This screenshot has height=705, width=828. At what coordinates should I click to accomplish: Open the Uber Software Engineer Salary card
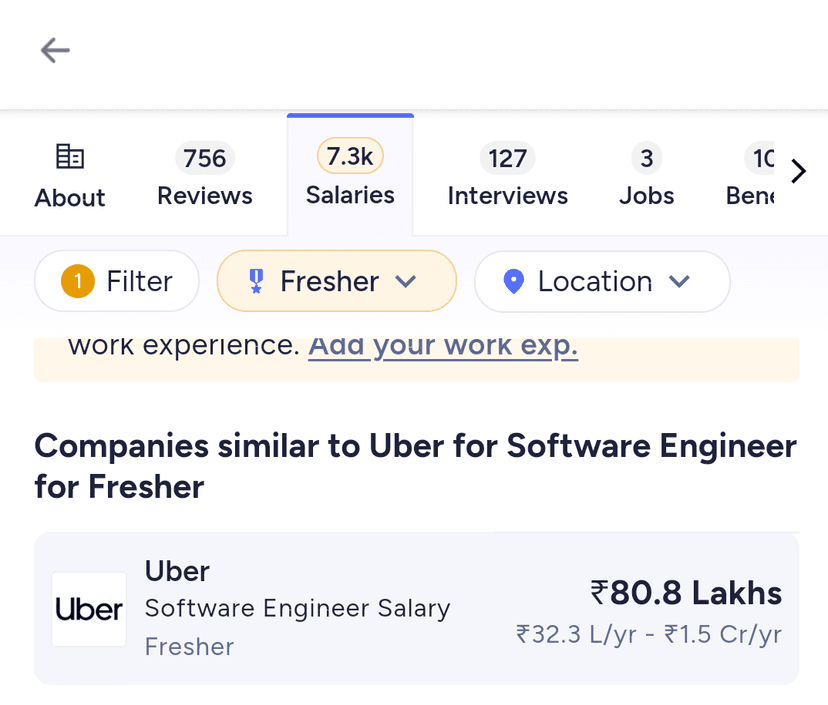(416, 609)
